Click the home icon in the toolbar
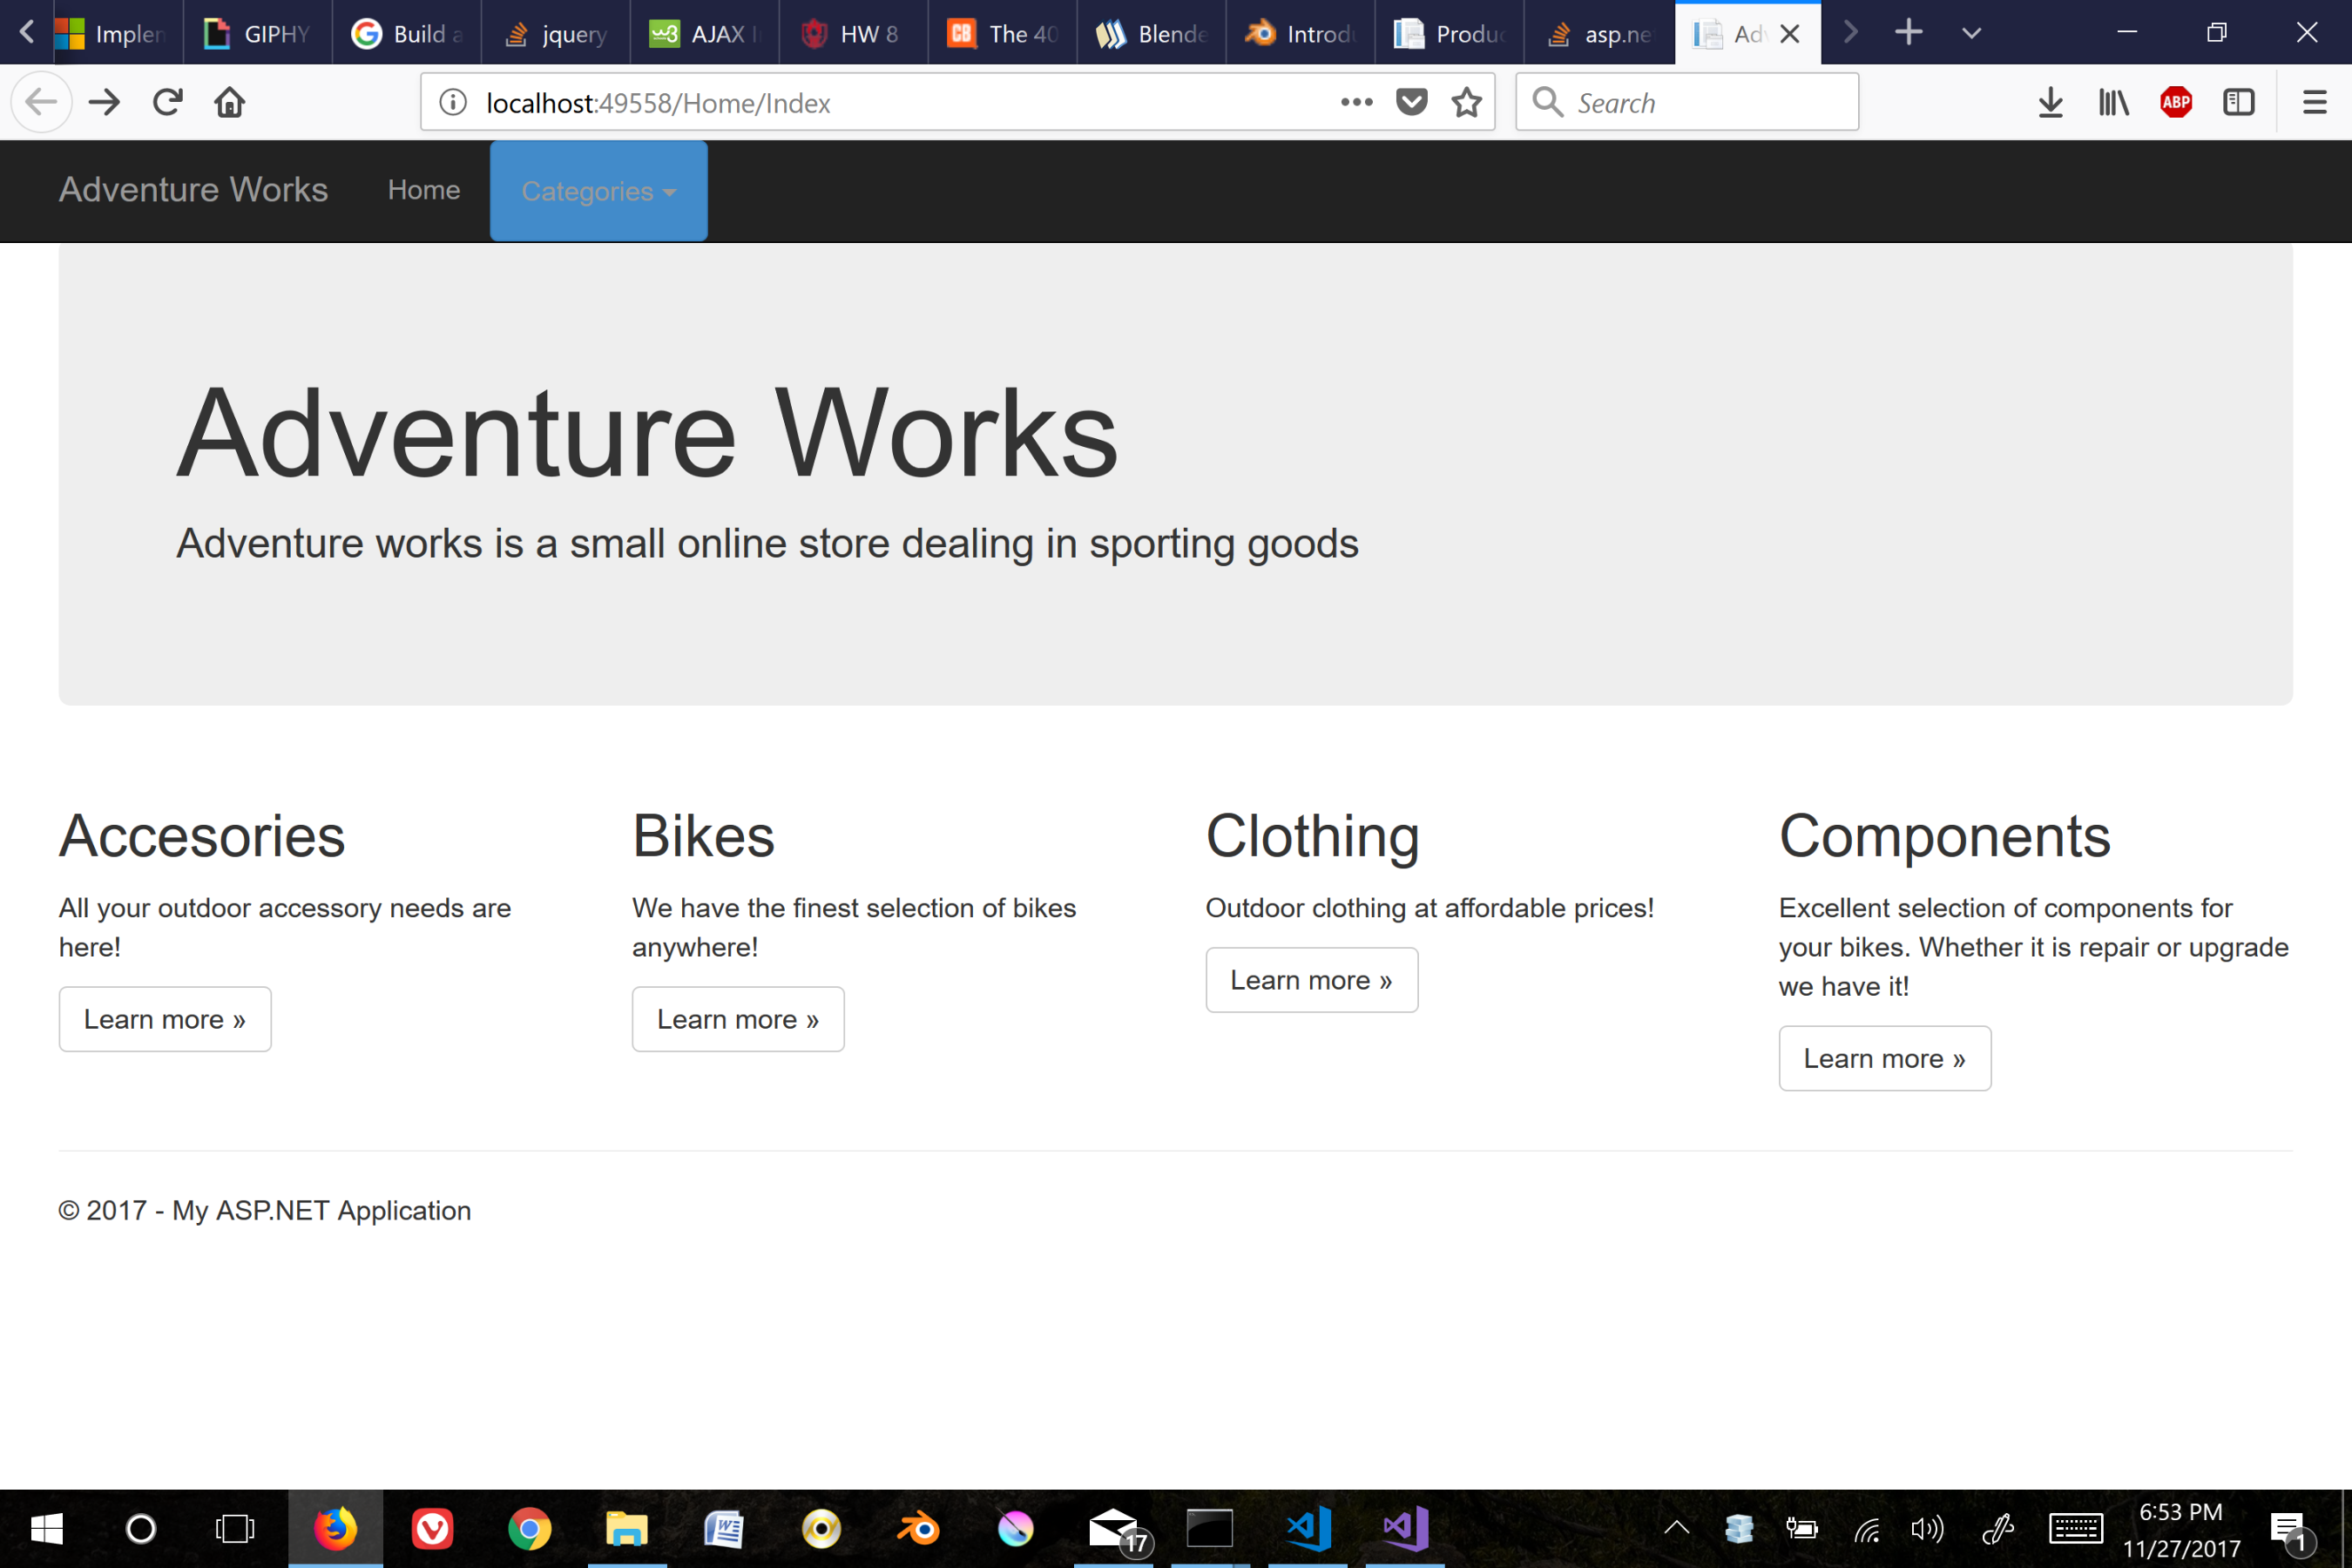Screen dimensions: 2352x1568 click(229, 101)
